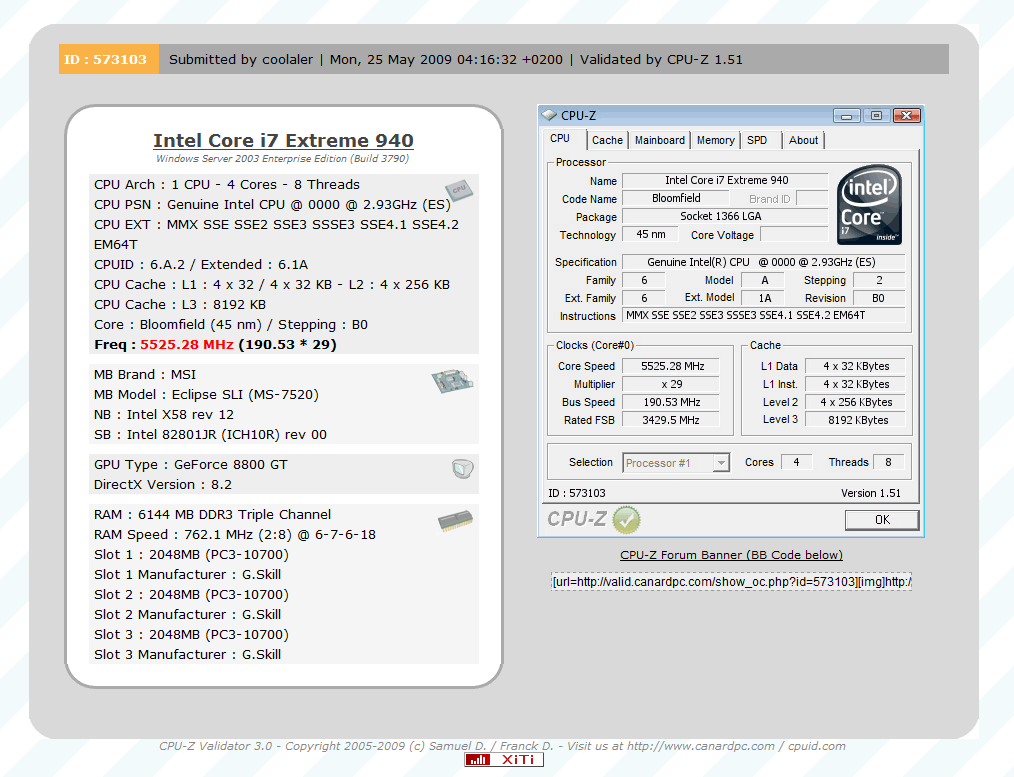Click the Version 1.51 text in CPU-Z

(870, 493)
